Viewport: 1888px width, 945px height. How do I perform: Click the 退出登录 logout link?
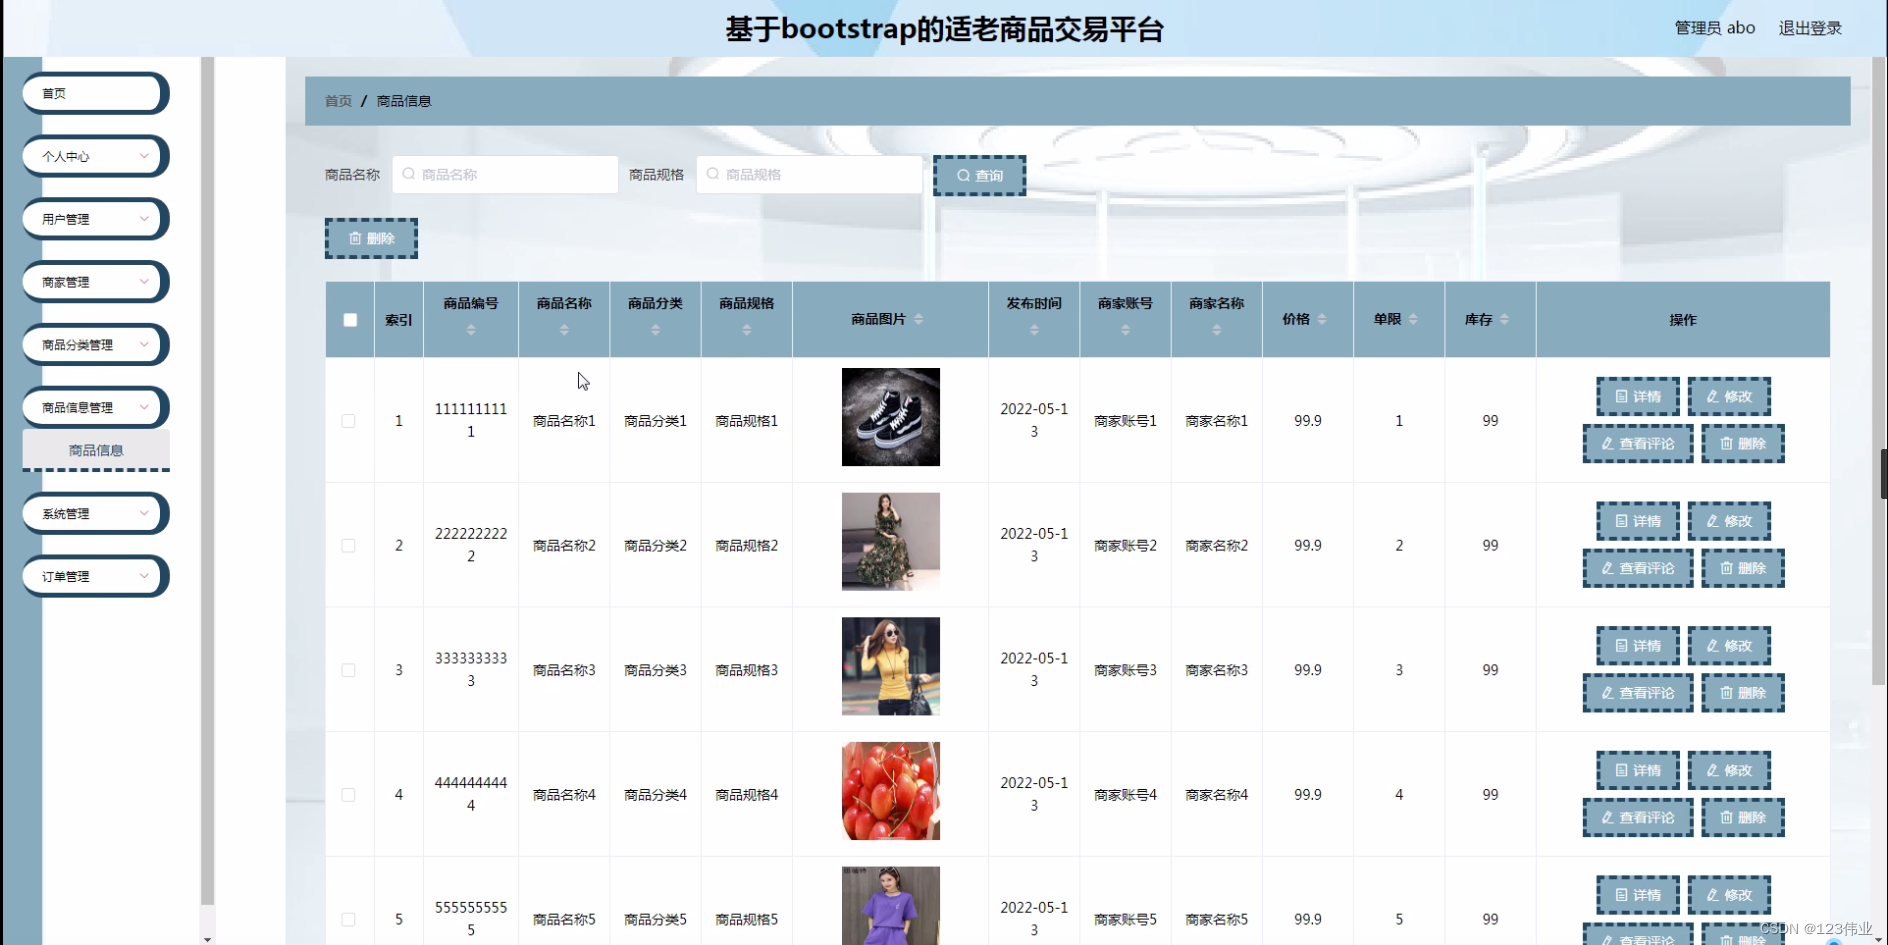tap(1810, 27)
